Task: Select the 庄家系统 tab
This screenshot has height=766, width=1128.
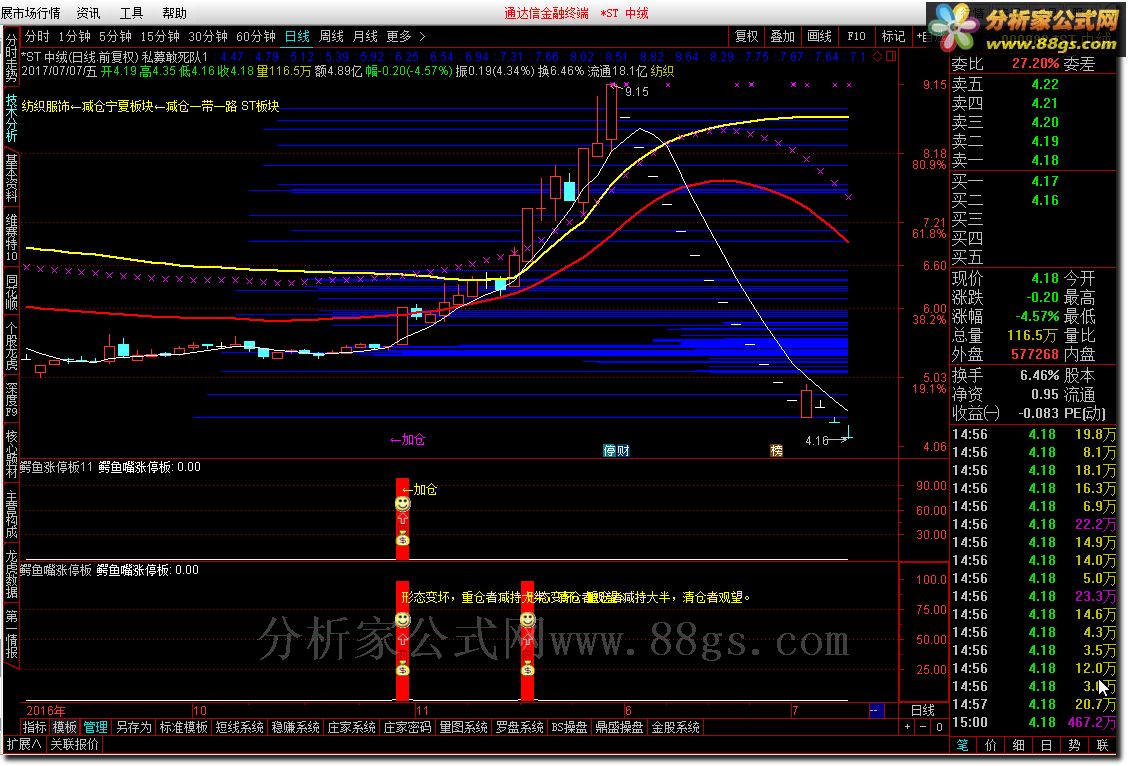Action: click(x=352, y=727)
